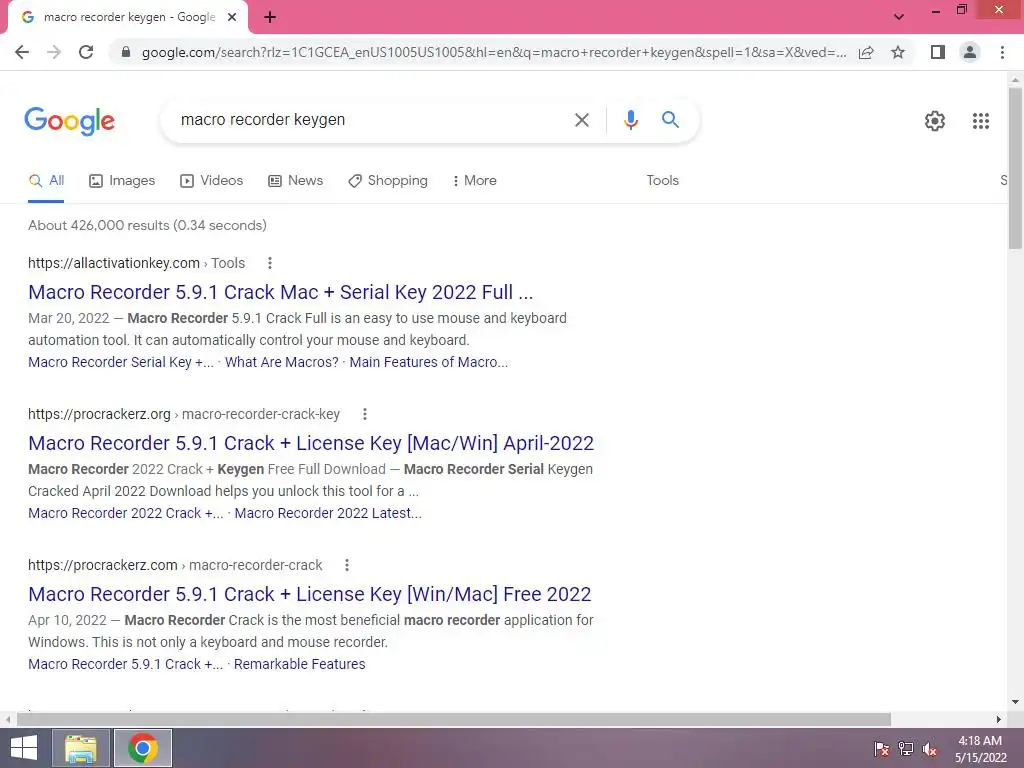Click the https://procrackerz.org URL text
The height and width of the screenshot is (768, 1024).
[99, 414]
